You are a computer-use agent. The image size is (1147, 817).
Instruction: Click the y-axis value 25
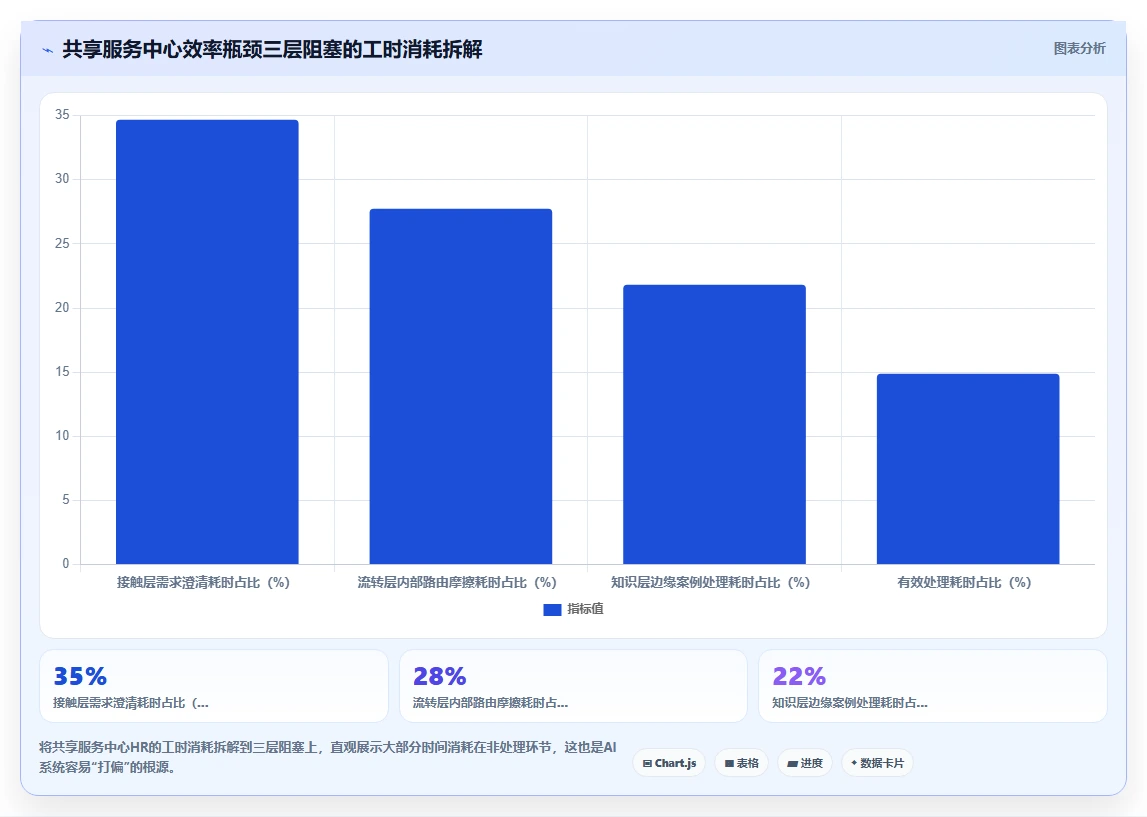pos(62,243)
